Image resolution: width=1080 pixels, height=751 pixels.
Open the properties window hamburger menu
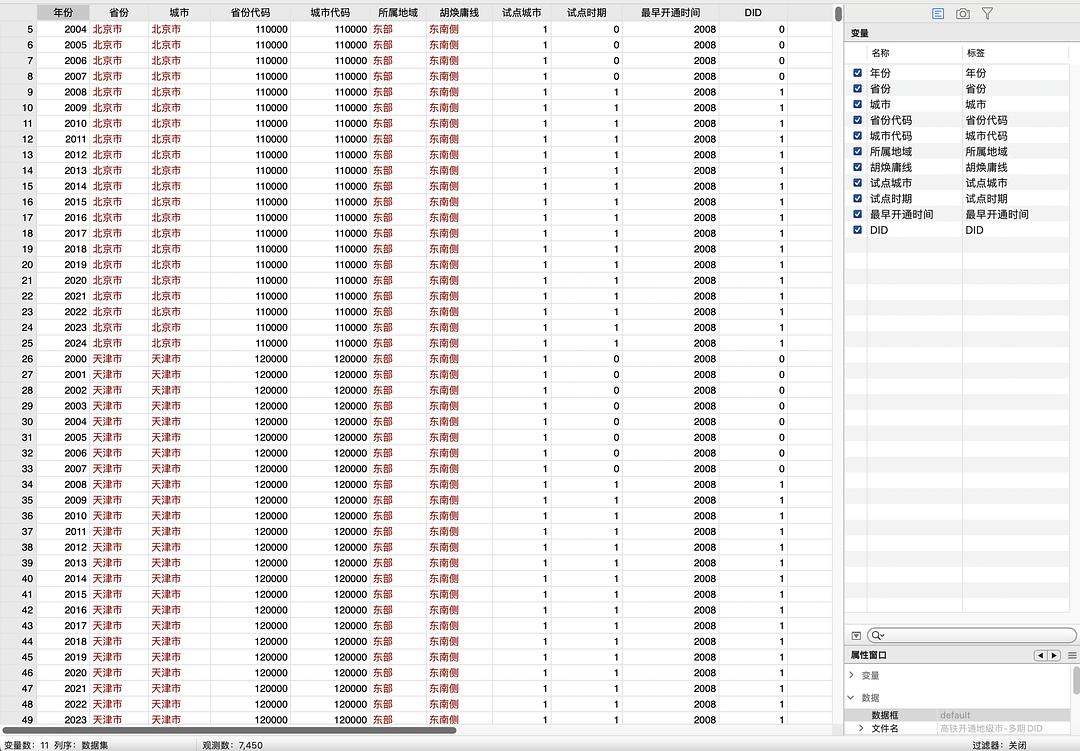point(1072,655)
